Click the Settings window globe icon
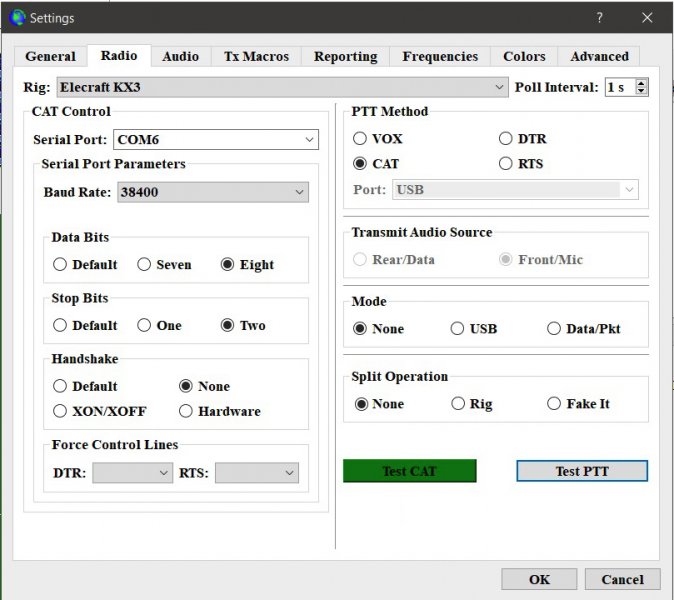 (17, 18)
